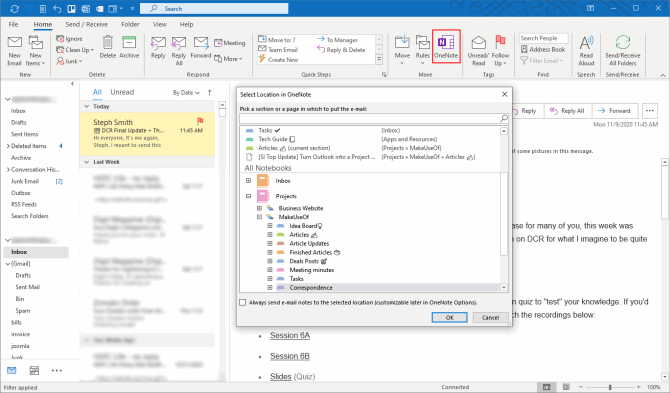Open the Steph Smith email
Screen dimensions: 670x393
coord(148,134)
